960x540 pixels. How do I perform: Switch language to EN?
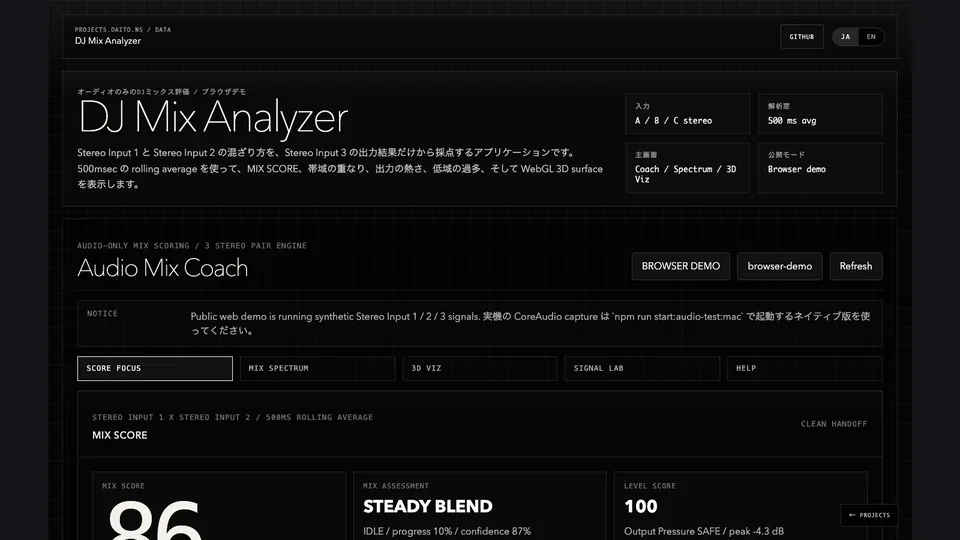tap(871, 37)
